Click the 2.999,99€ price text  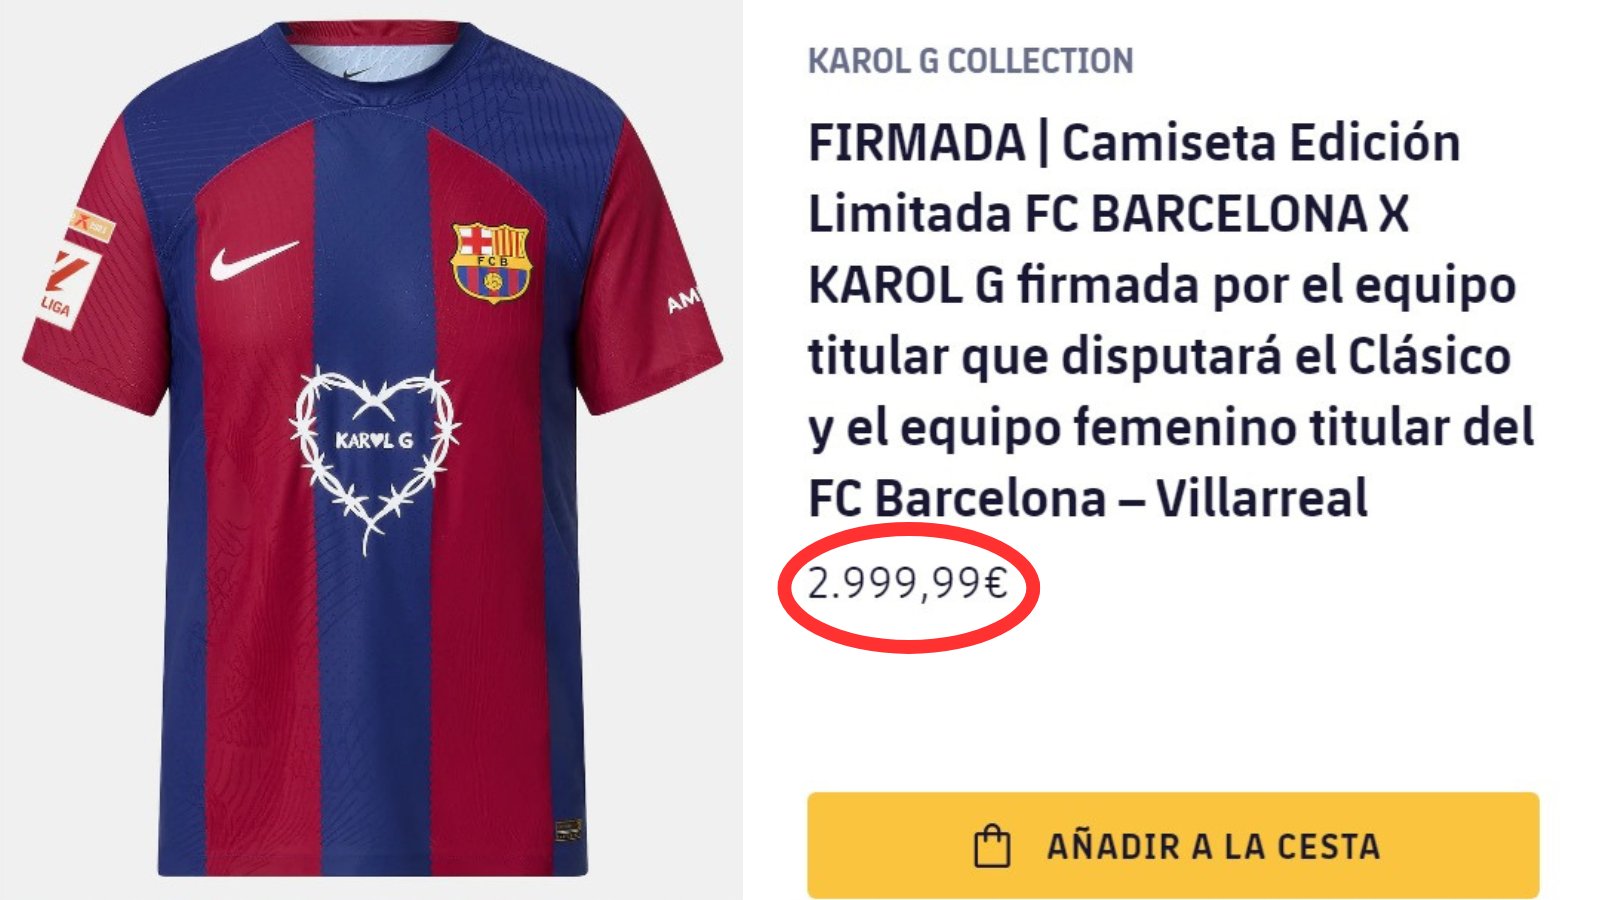(x=907, y=583)
